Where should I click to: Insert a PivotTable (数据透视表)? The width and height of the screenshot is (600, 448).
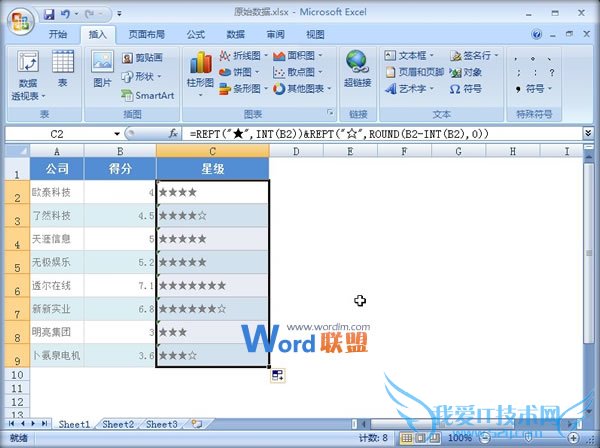pyautogui.click(x=28, y=75)
